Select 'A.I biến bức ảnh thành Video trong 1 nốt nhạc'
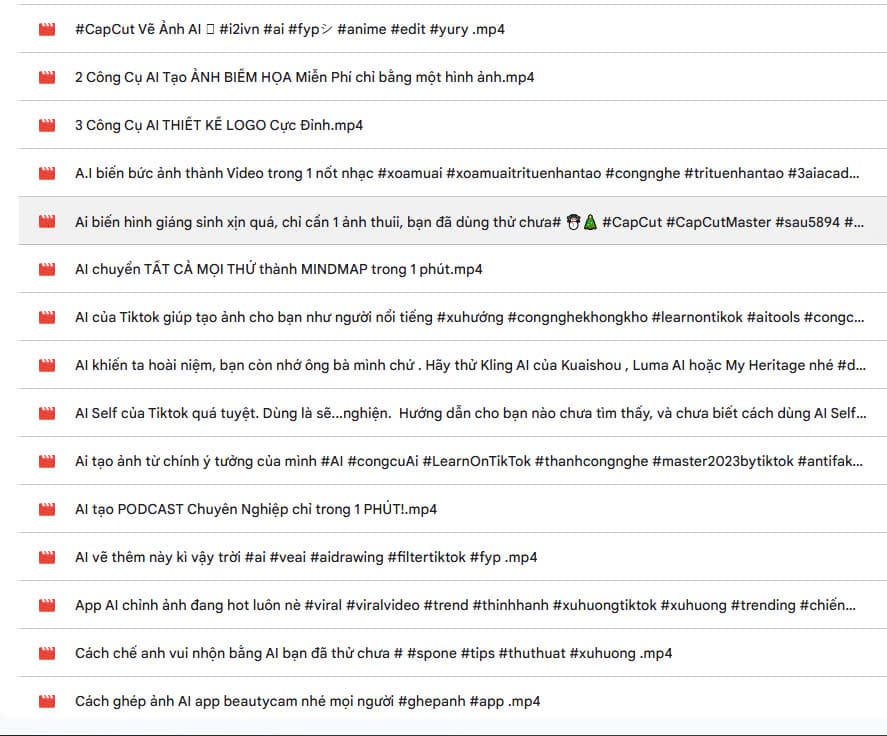The height and width of the screenshot is (736, 887). click(x=467, y=173)
